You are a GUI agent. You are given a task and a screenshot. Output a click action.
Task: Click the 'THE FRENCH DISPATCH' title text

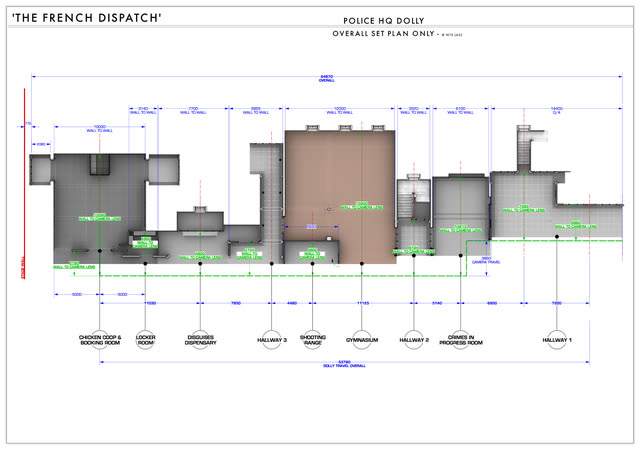click(x=87, y=18)
